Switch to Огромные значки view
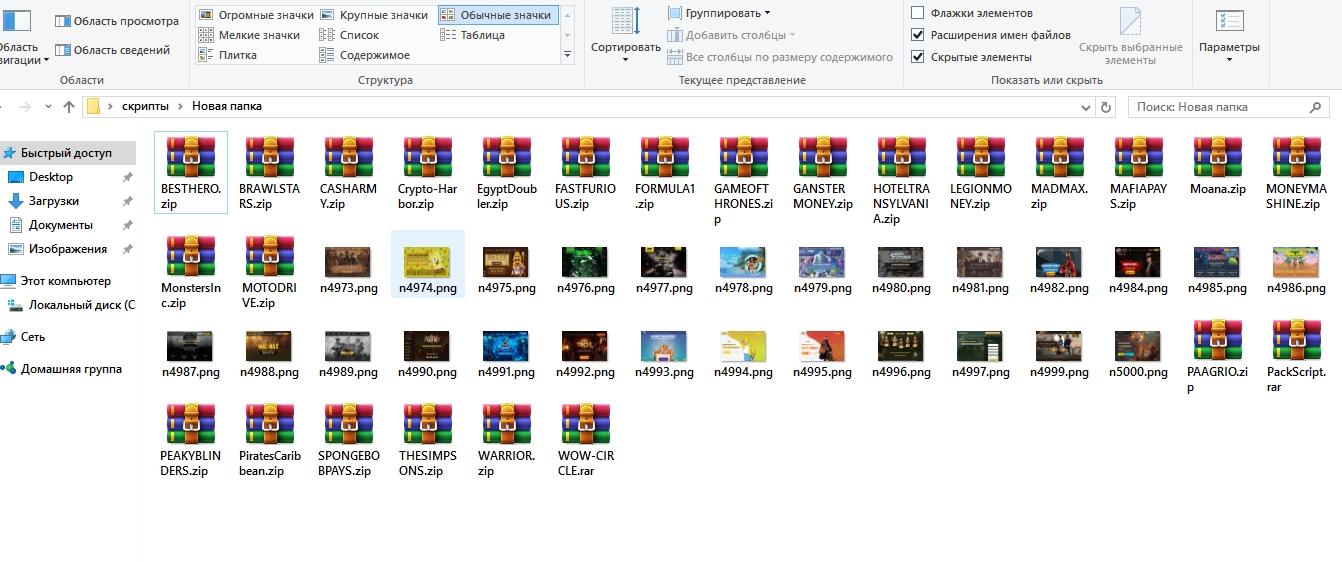The width and height of the screenshot is (1342, 562). pos(256,15)
